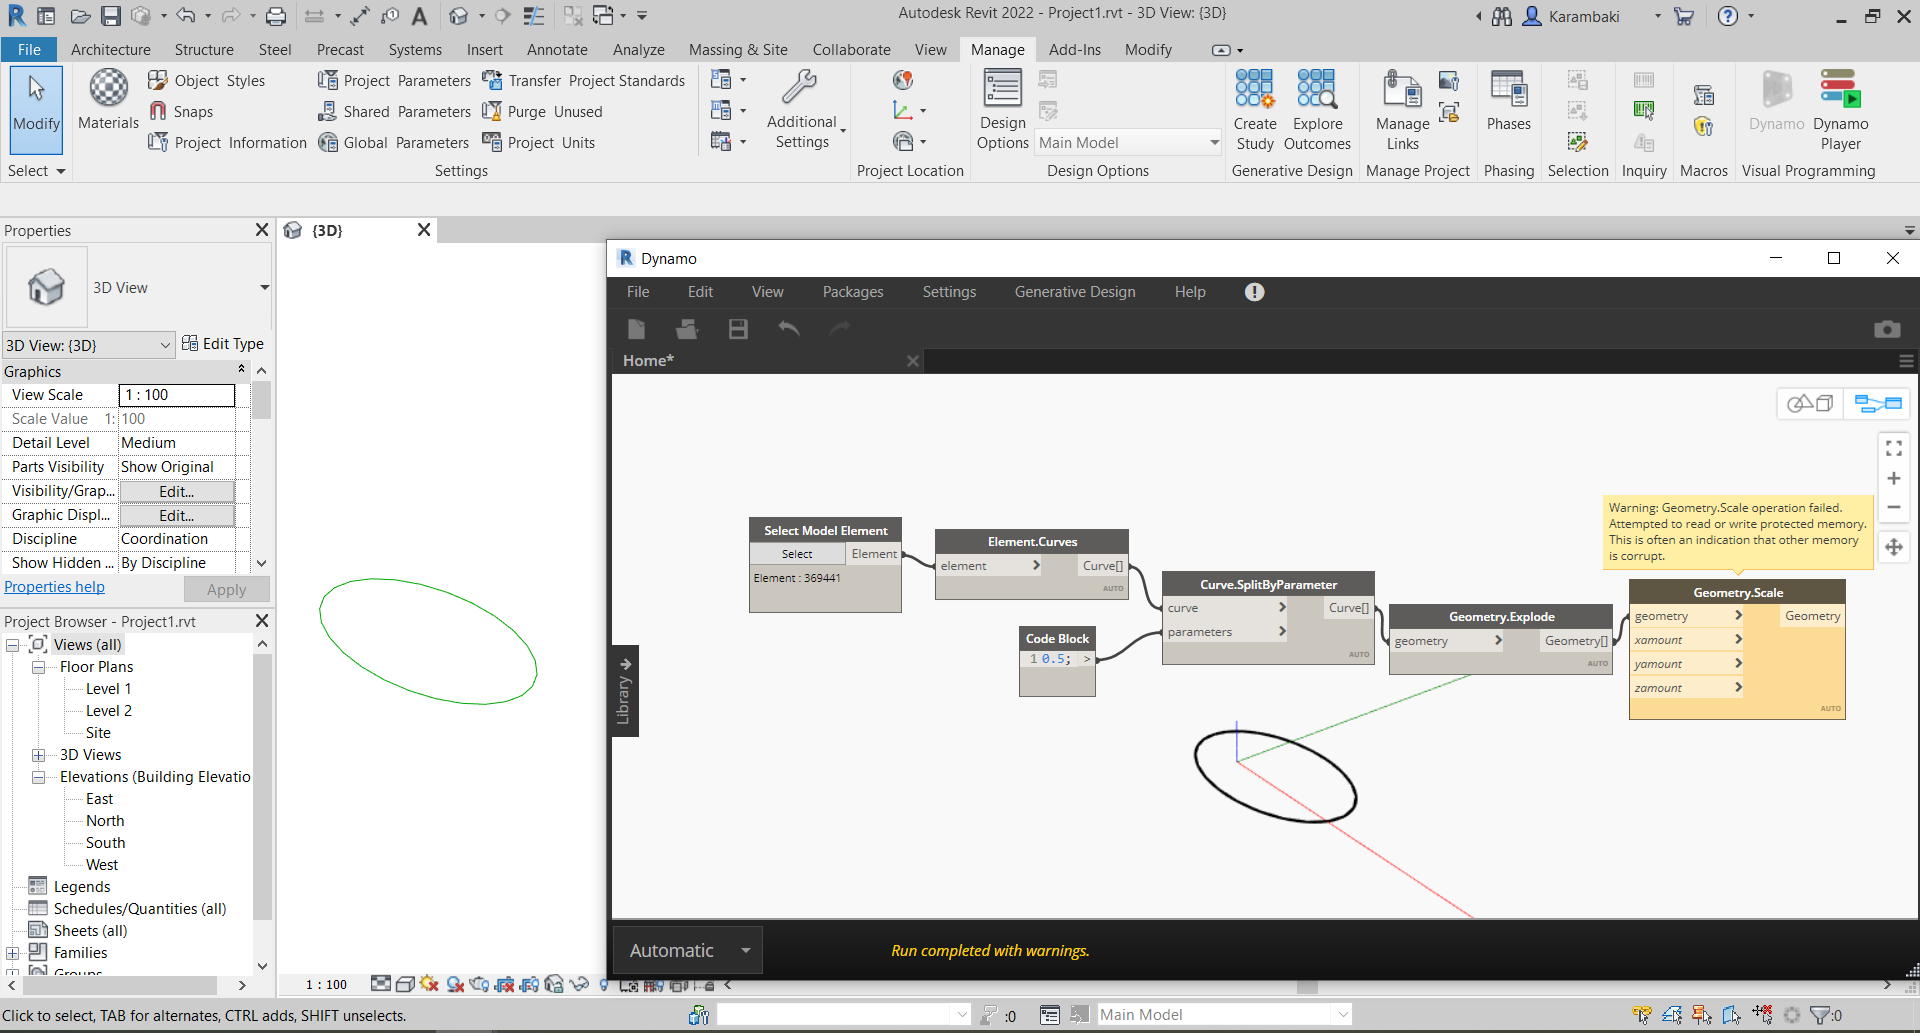Viewport: 1920px width, 1033px height.
Task: Collapse the Floor Plans branch in Project Browser
Action: pos(39,666)
